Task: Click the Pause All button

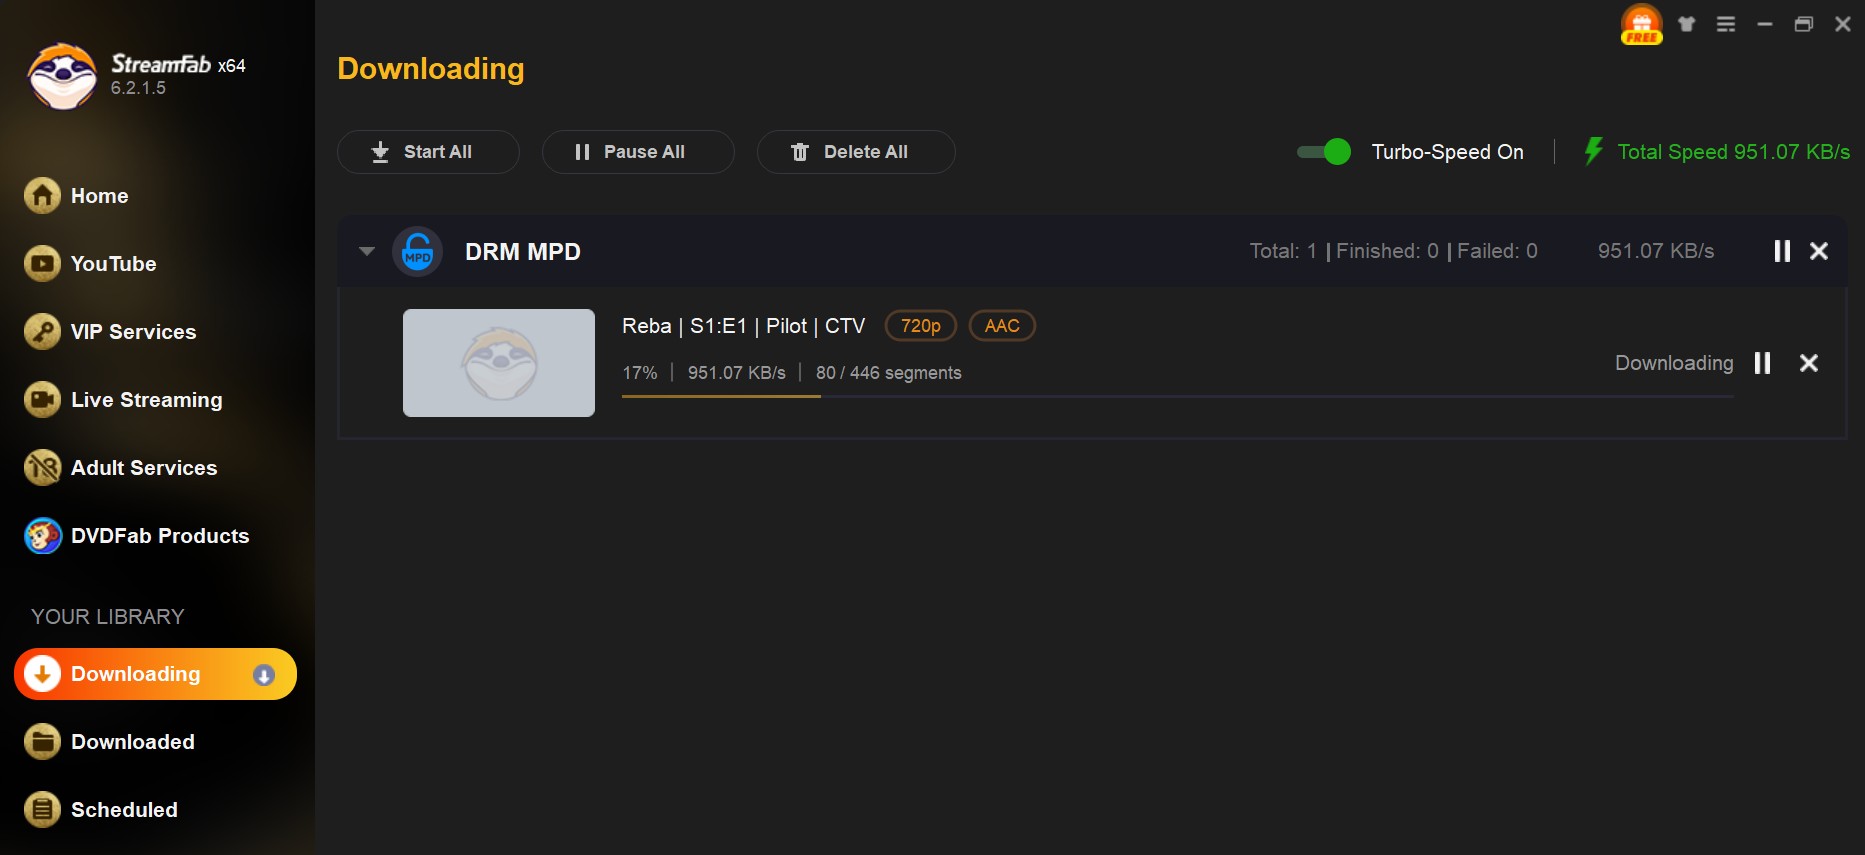Action: tap(638, 152)
